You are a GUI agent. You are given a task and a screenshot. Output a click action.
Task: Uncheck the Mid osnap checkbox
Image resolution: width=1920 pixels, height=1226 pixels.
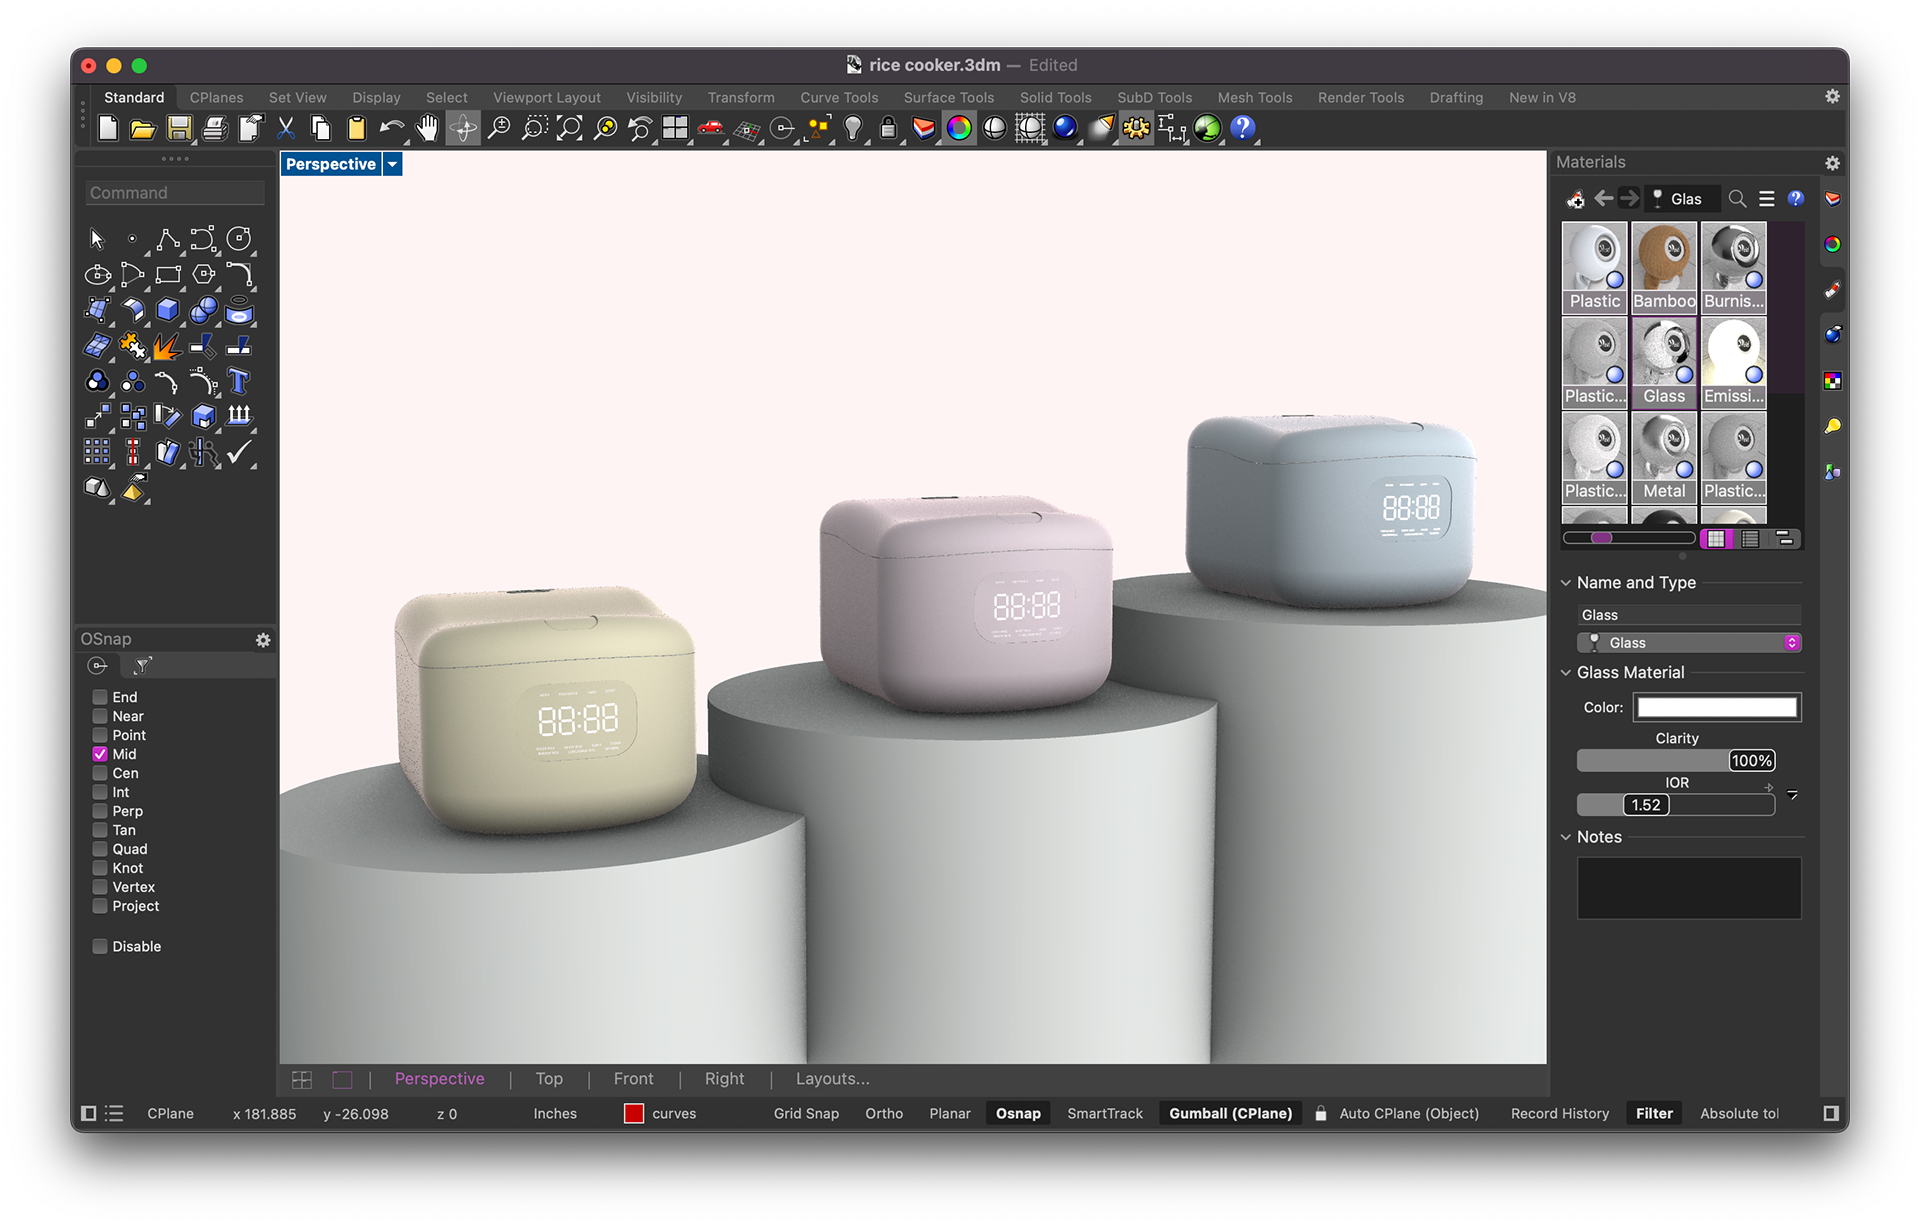click(x=100, y=754)
